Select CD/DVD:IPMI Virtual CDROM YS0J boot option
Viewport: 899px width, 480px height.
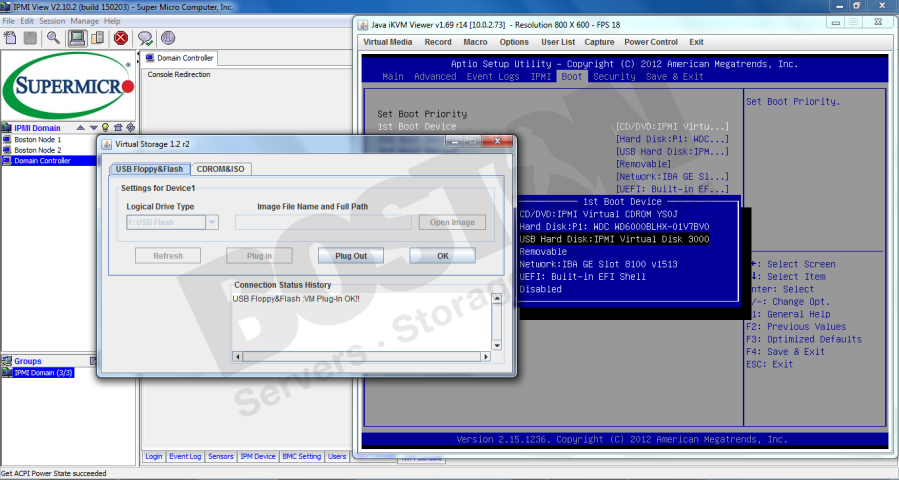click(x=599, y=214)
